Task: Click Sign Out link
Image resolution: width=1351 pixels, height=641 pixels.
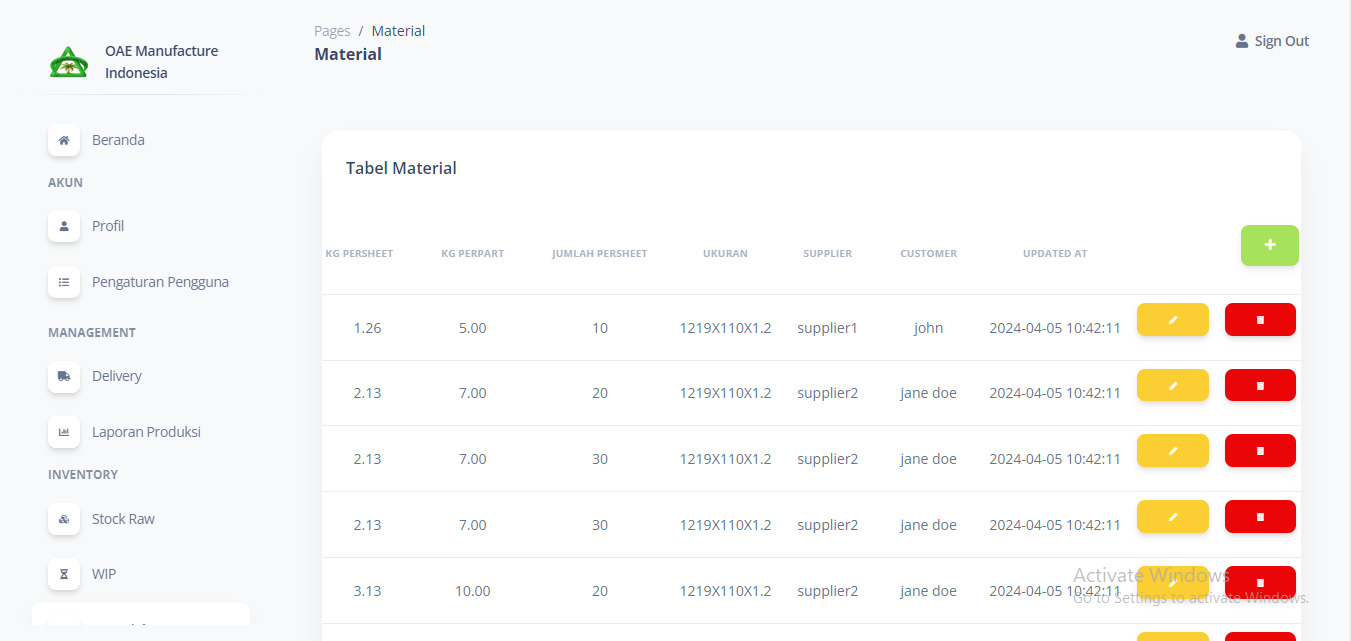Action: coord(1272,41)
